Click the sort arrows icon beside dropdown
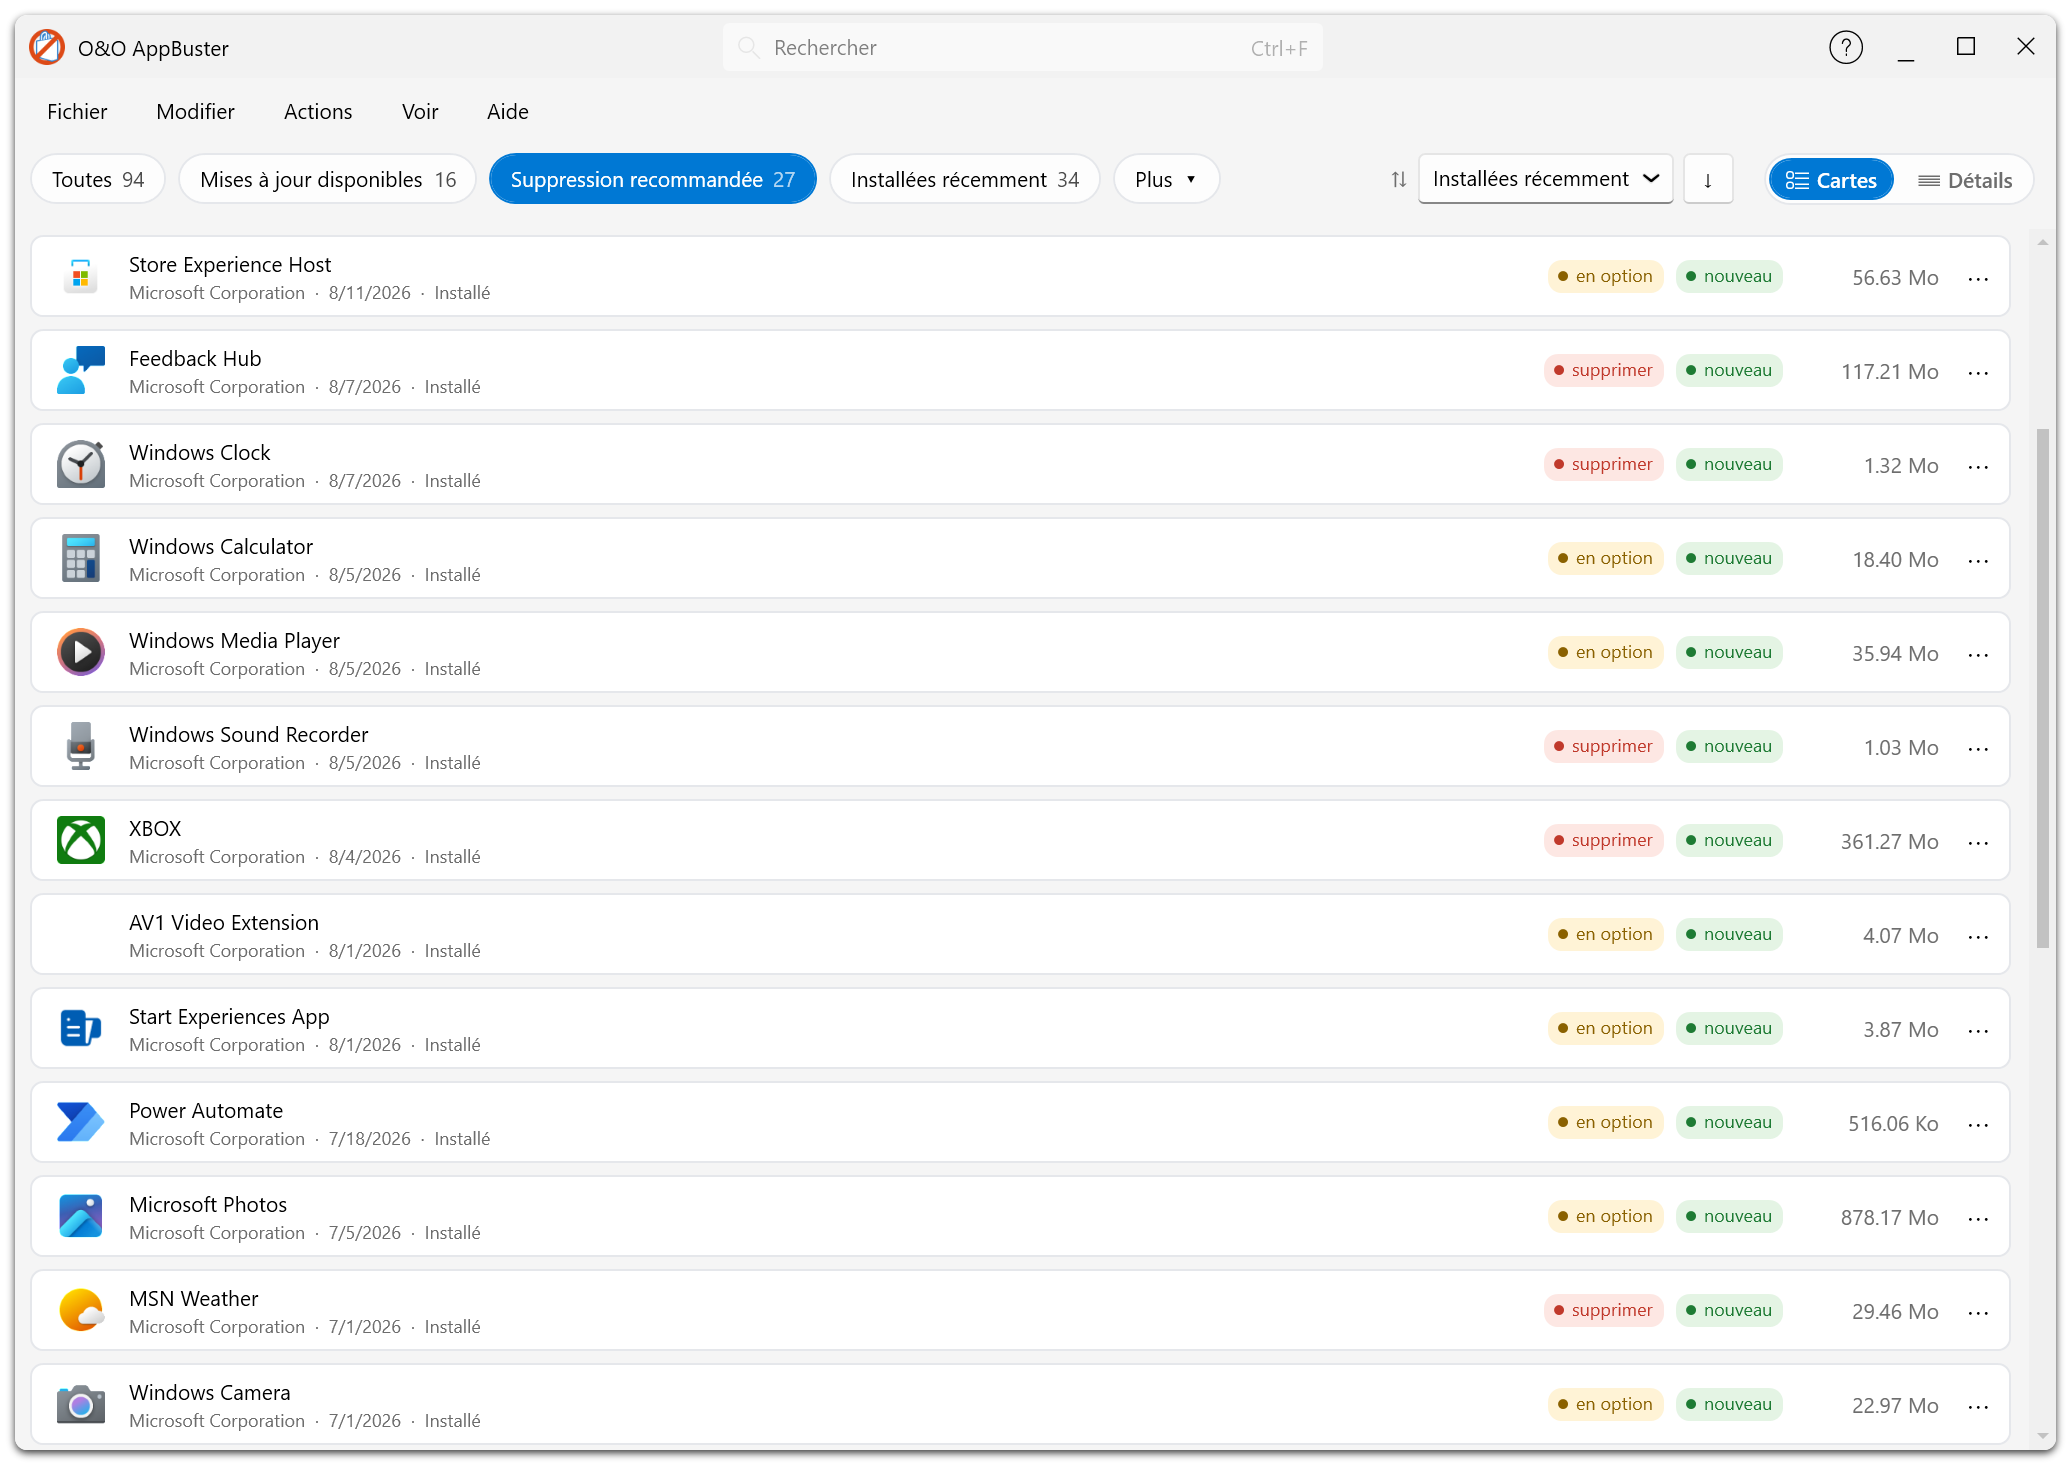This screenshot has width=2071, height=1465. pos(1398,180)
